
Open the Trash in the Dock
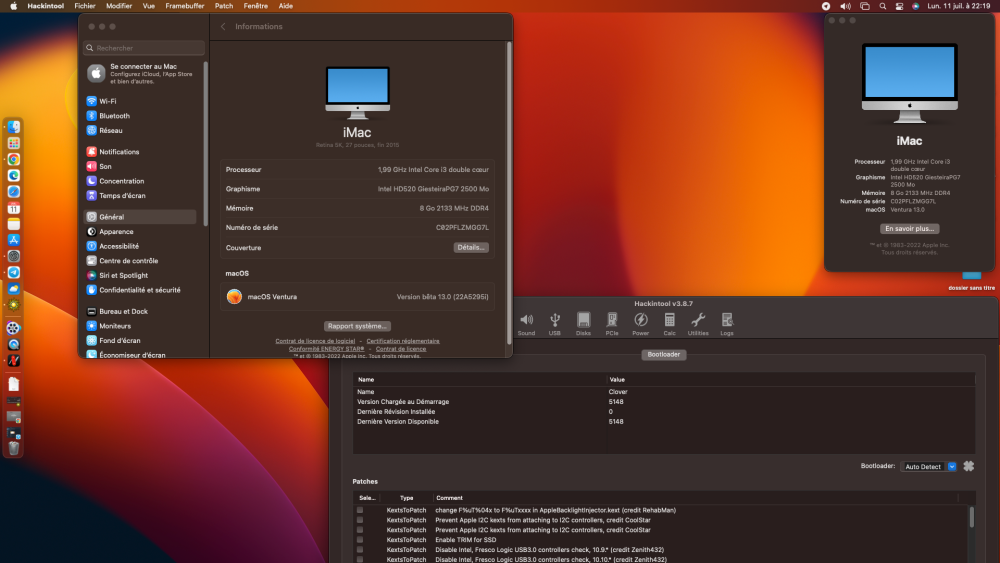(13, 448)
